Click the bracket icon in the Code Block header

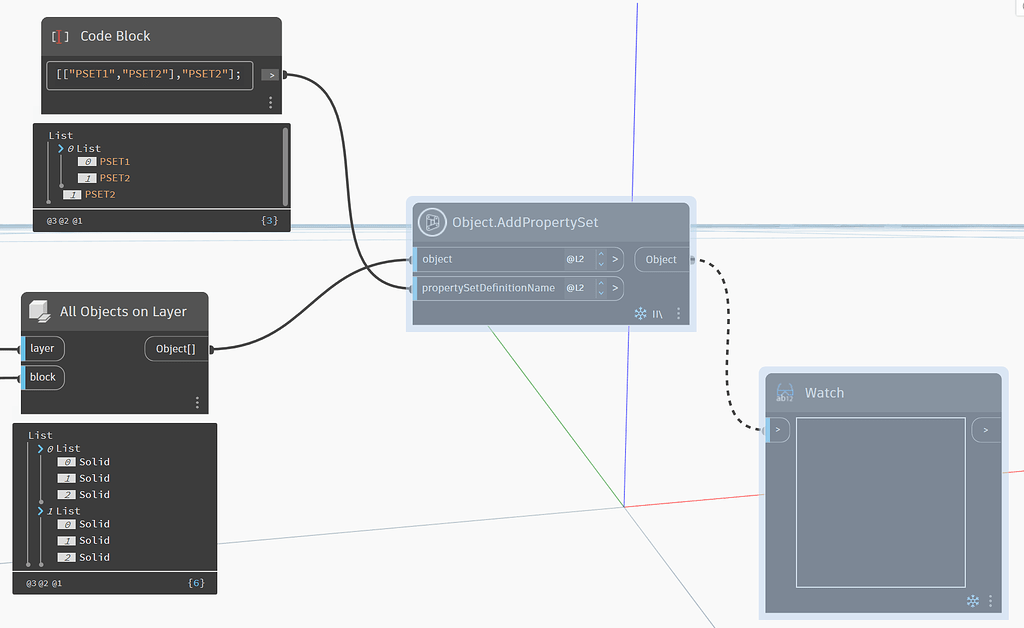point(58,37)
